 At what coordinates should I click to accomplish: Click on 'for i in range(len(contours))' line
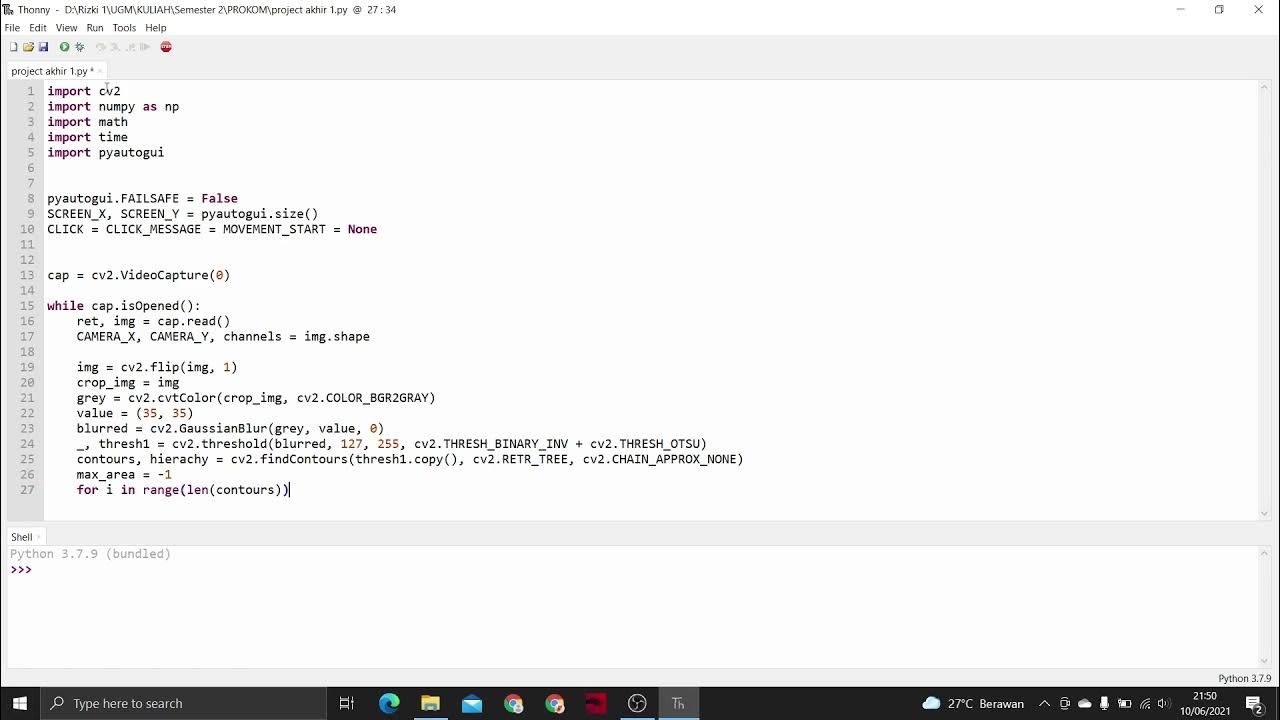point(183,490)
